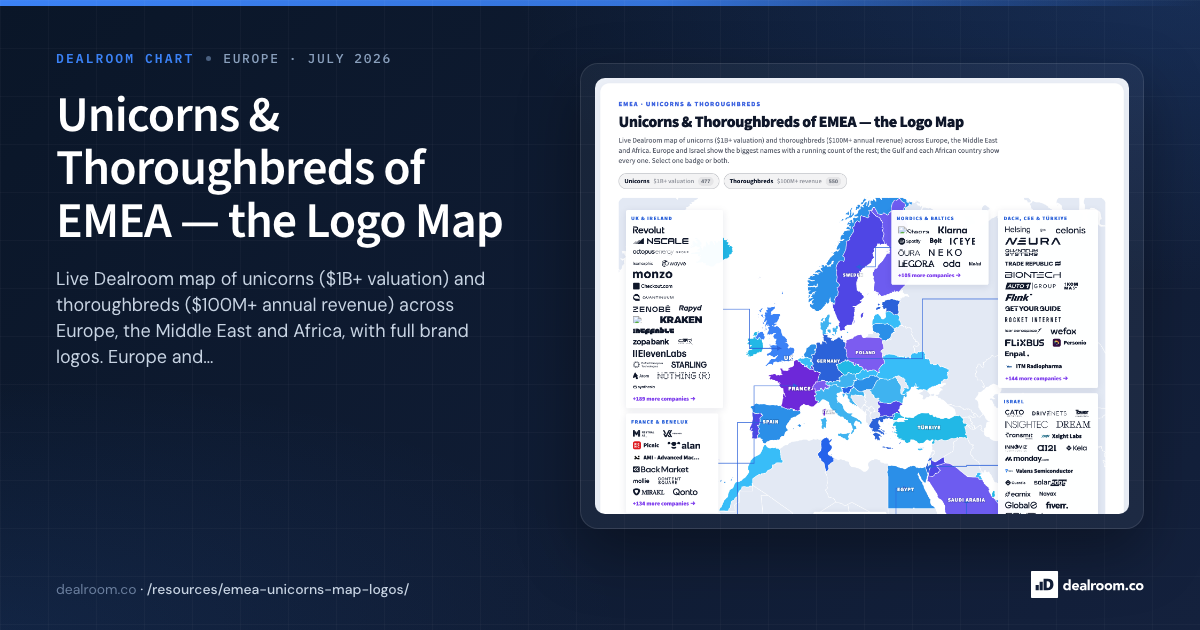Click the fiverr logo
The image size is (1200, 630).
click(1058, 505)
